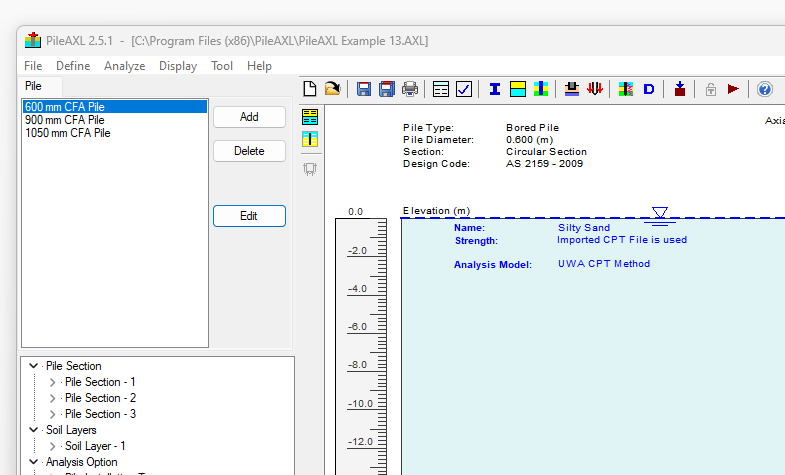Expand Pile Section - 1 node
Image resolution: width=785 pixels, height=475 pixels.
pyautogui.click(x=52, y=382)
